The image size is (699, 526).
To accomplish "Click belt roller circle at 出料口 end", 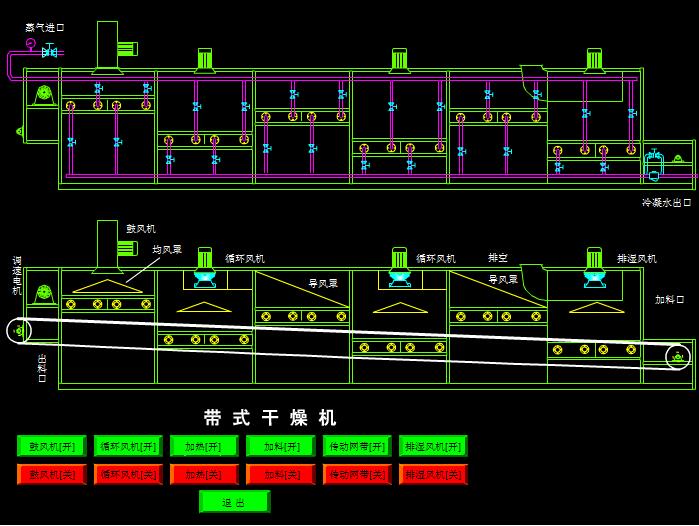I will point(19,330).
